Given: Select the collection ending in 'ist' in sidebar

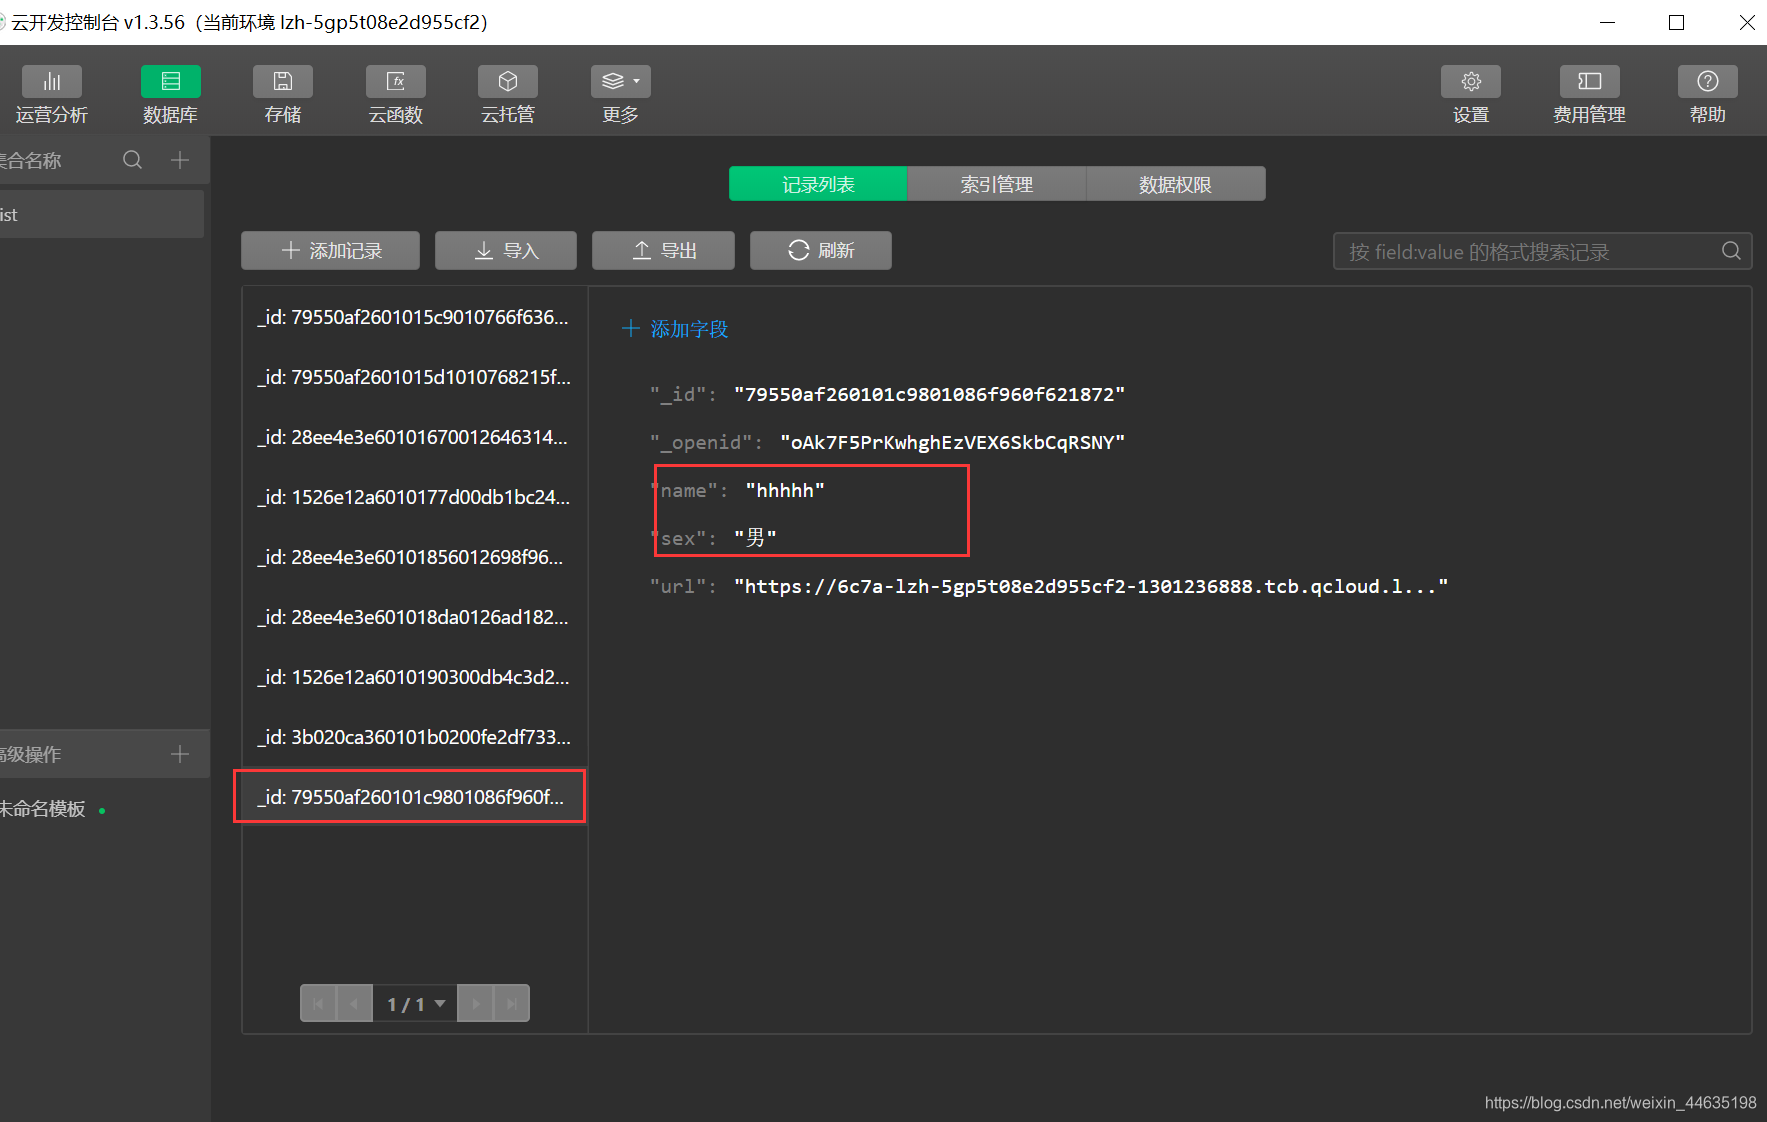Looking at the screenshot, I should (x=102, y=215).
